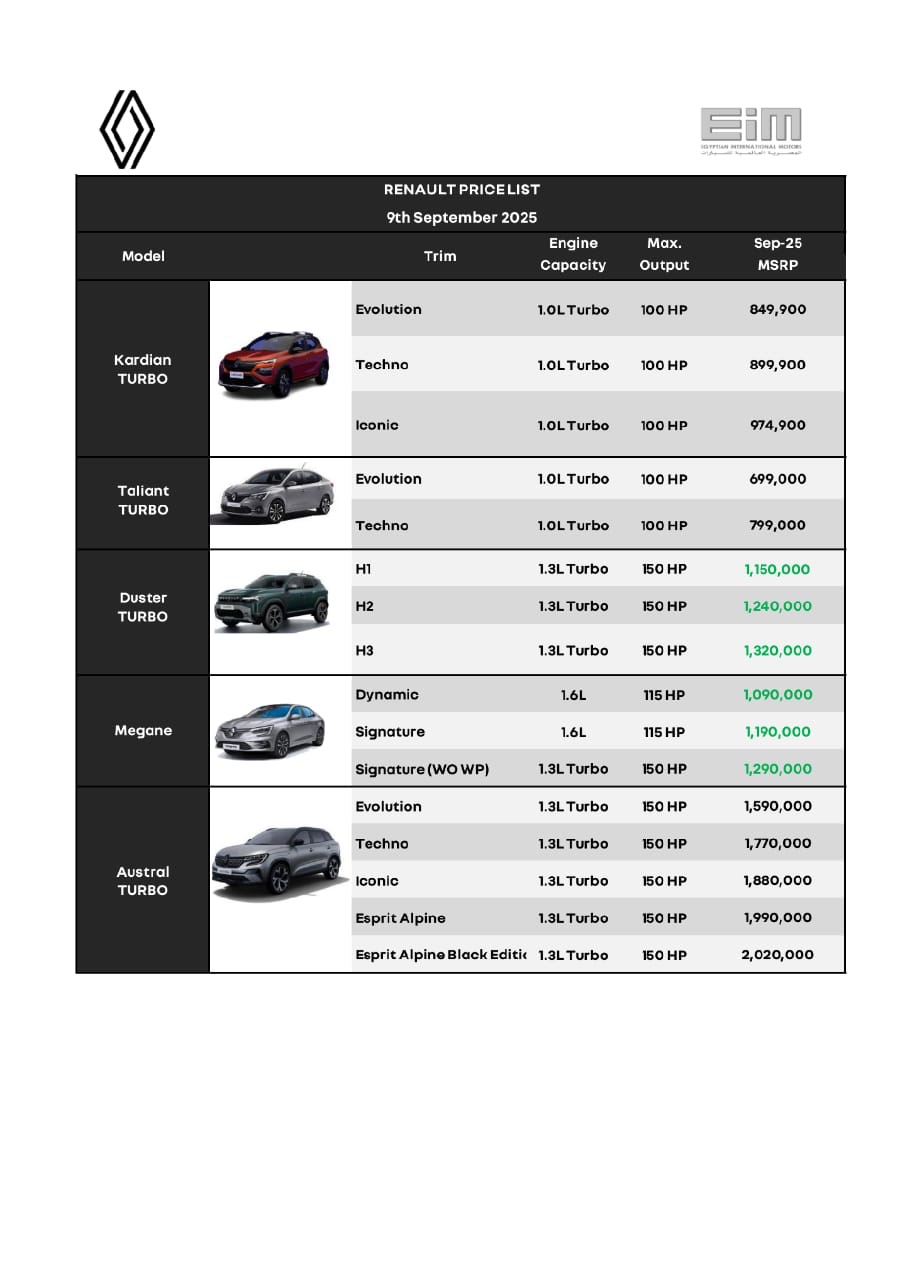Click the Taliant "Techno" trim
Viewport: 905px width, 1280px height.
[382, 525]
